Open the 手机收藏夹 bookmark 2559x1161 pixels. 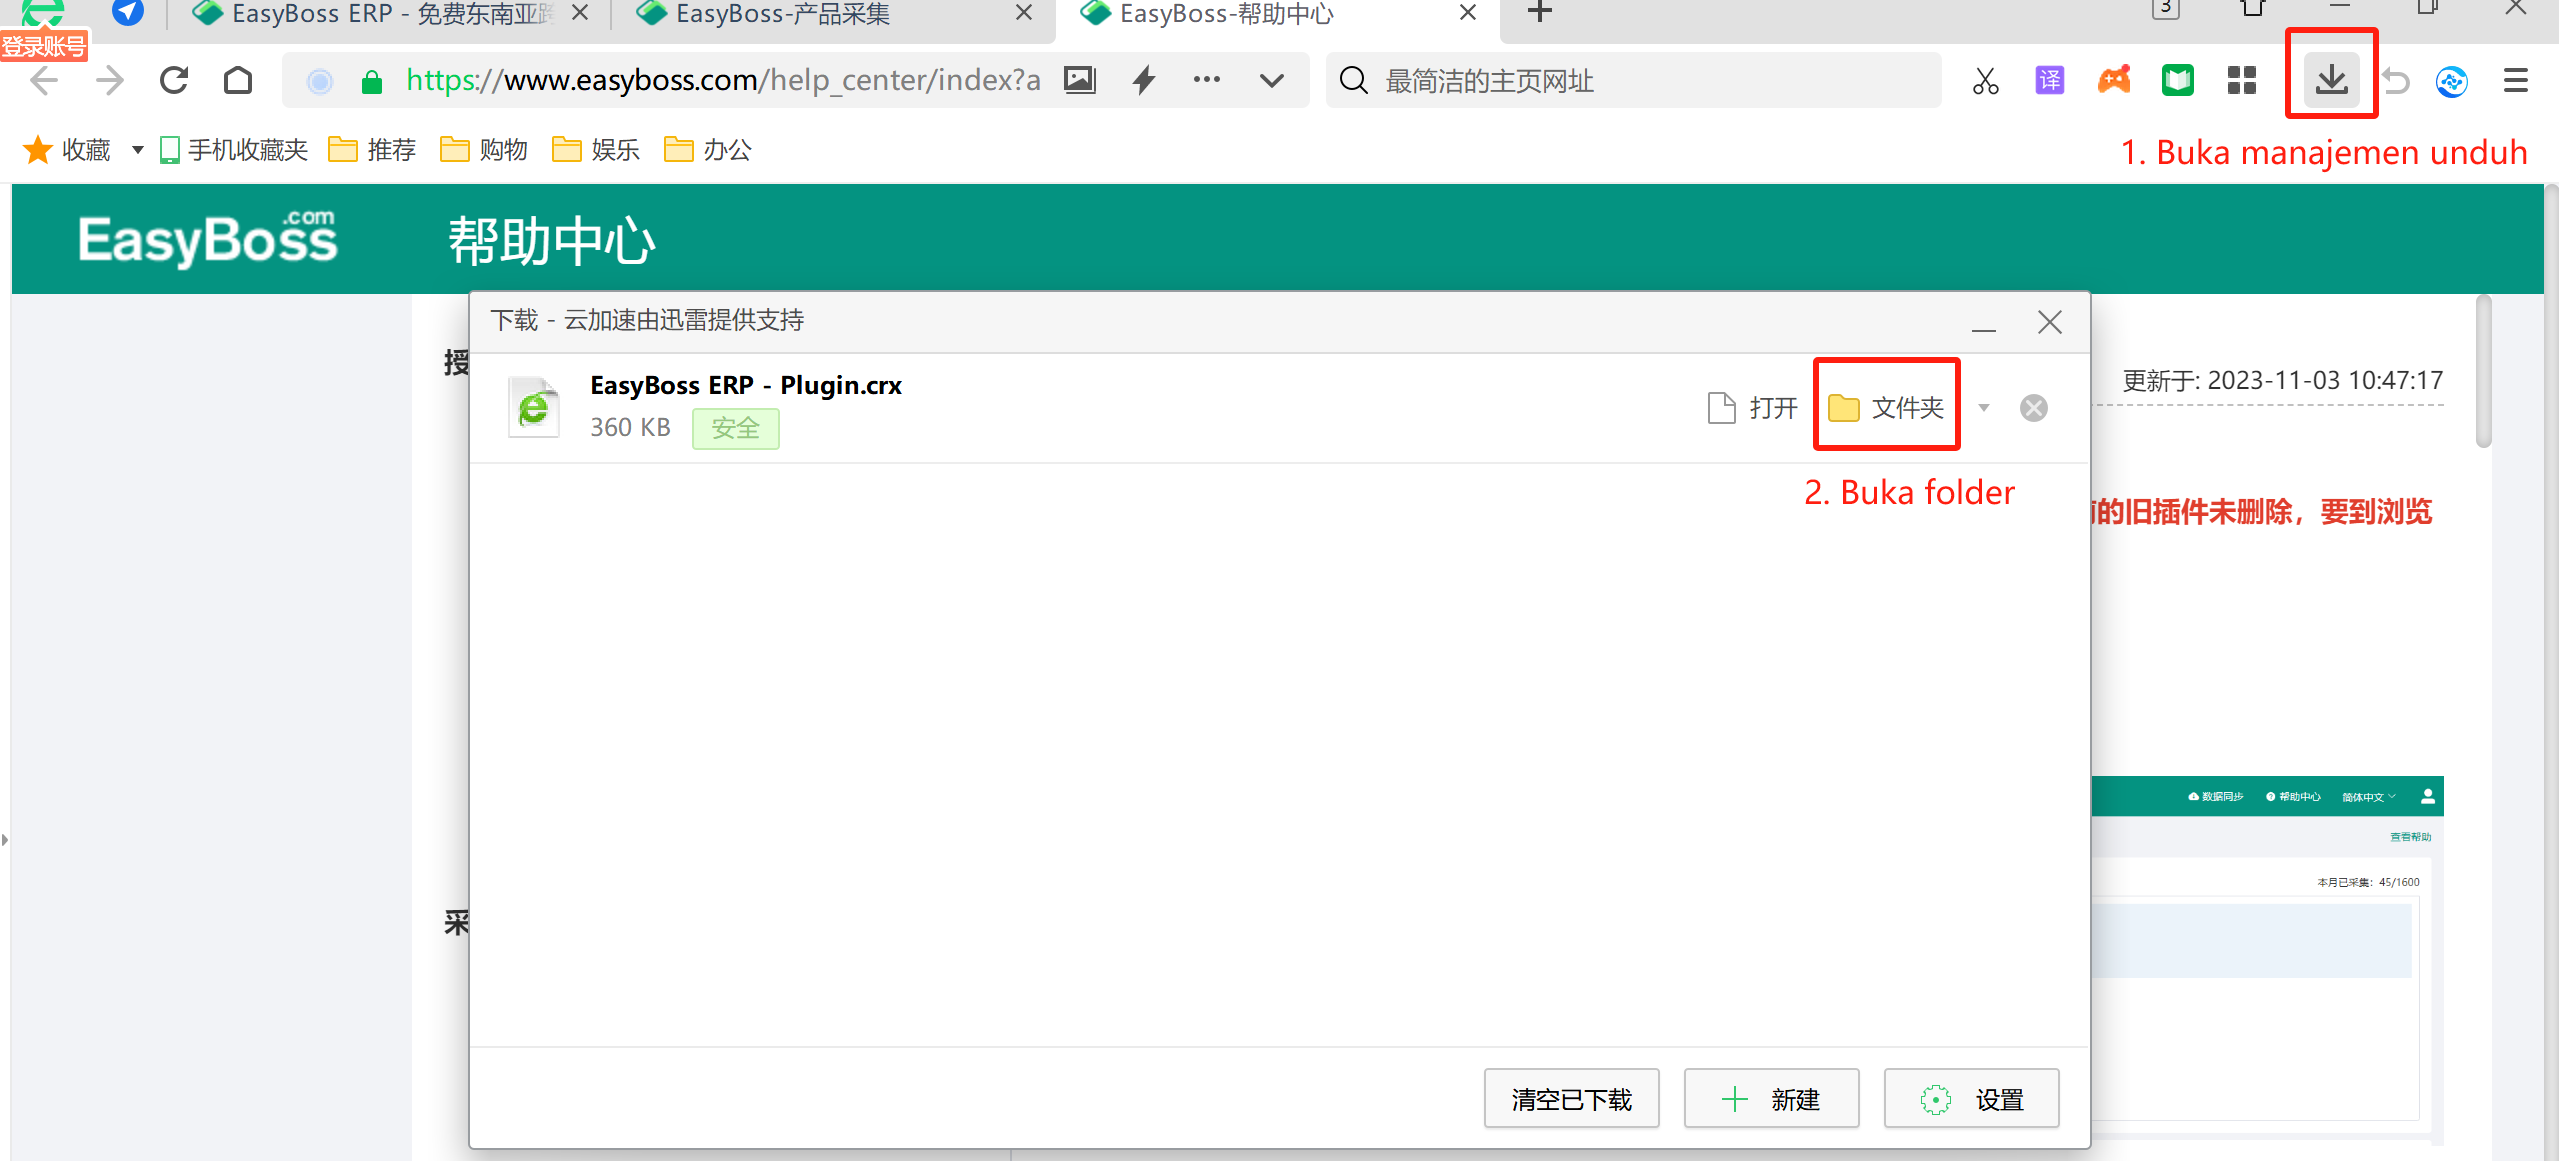[x=234, y=150]
